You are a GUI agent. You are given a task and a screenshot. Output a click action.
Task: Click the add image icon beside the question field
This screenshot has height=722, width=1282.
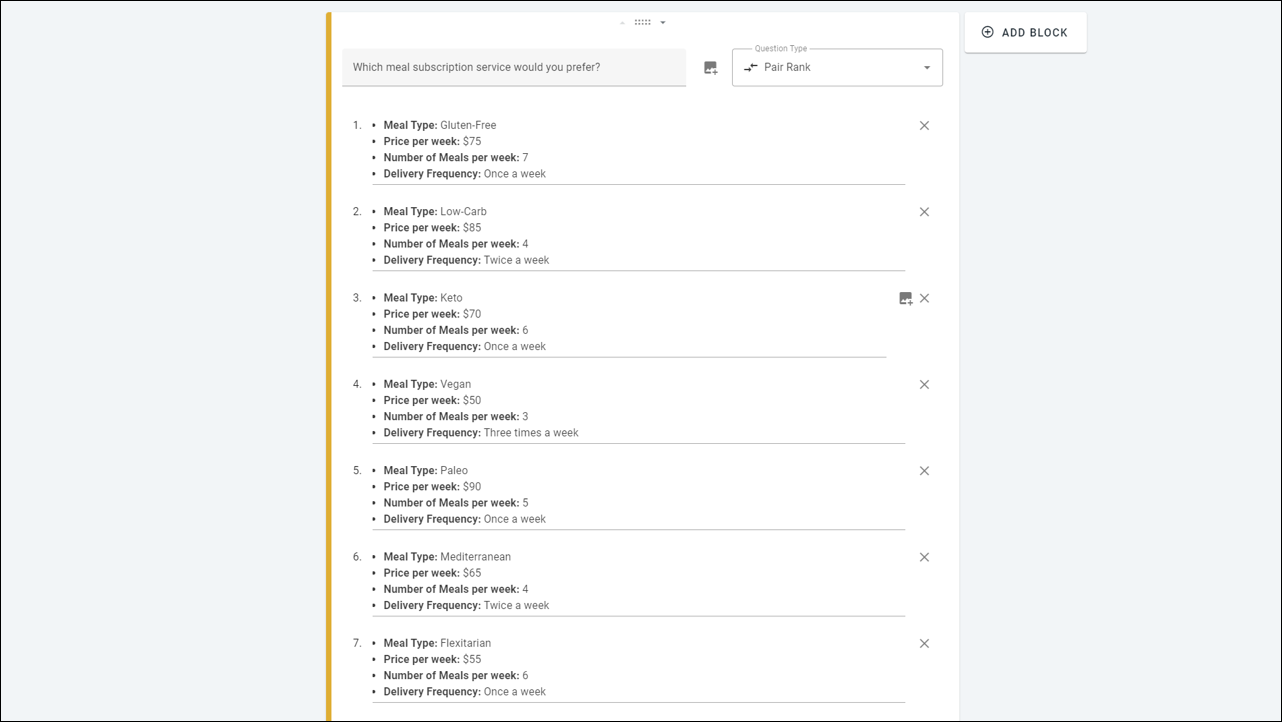click(x=710, y=68)
